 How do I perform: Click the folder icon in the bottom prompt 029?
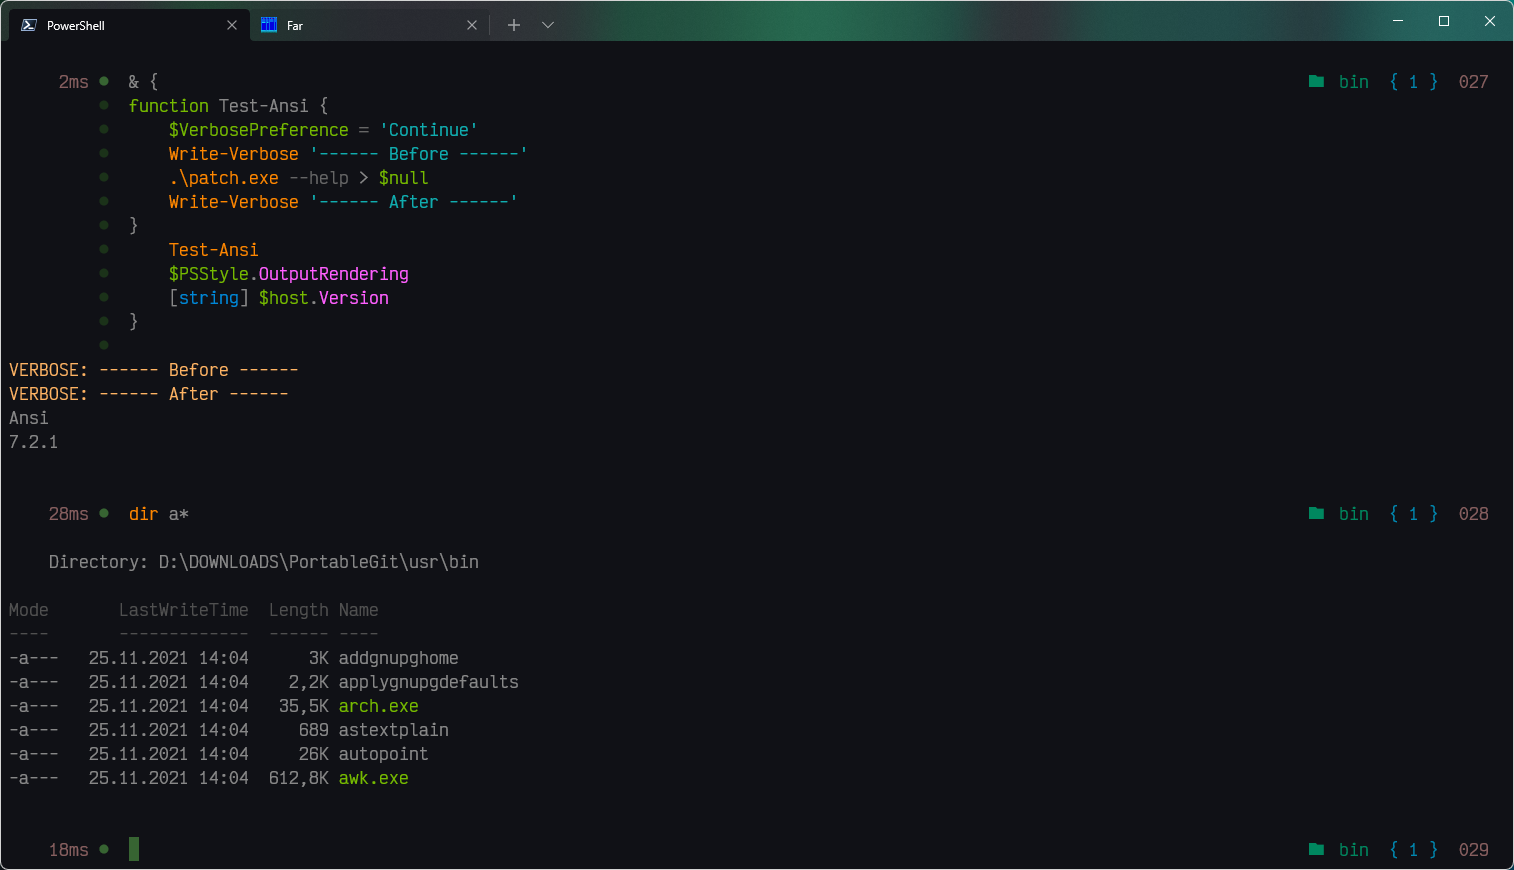tap(1317, 849)
